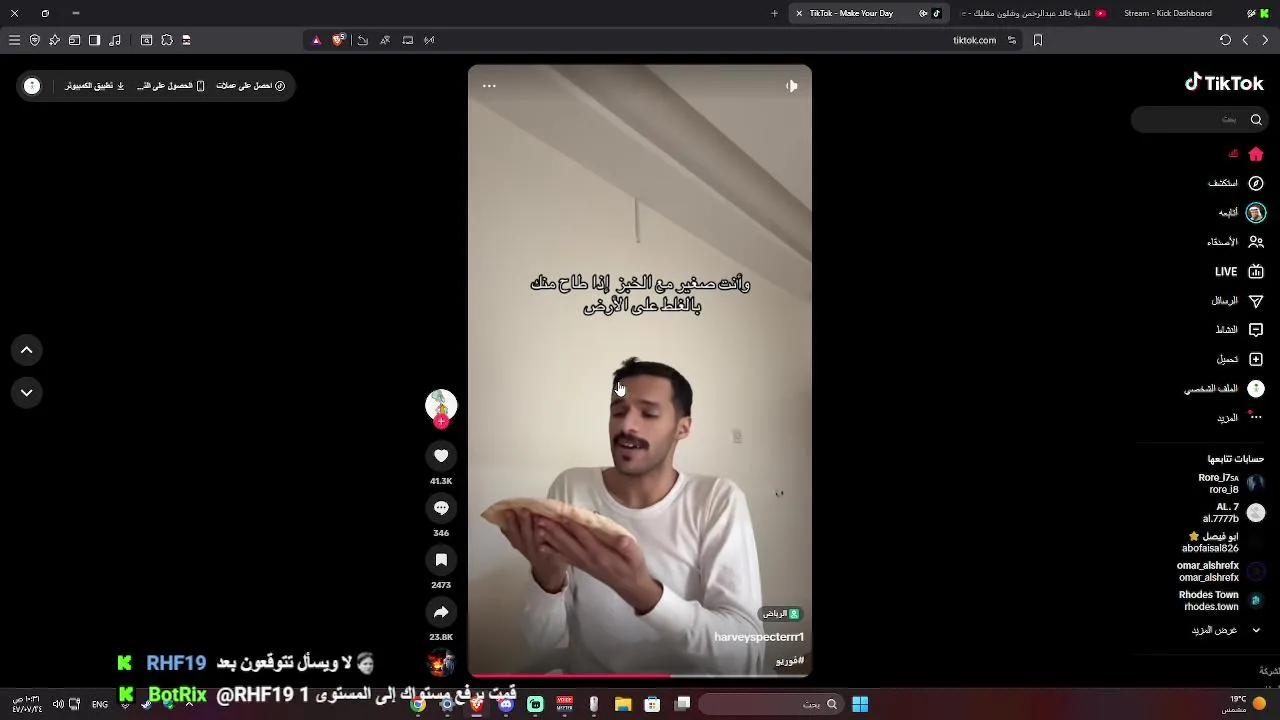Open the Explore compass icon

pyautogui.click(x=1256, y=183)
